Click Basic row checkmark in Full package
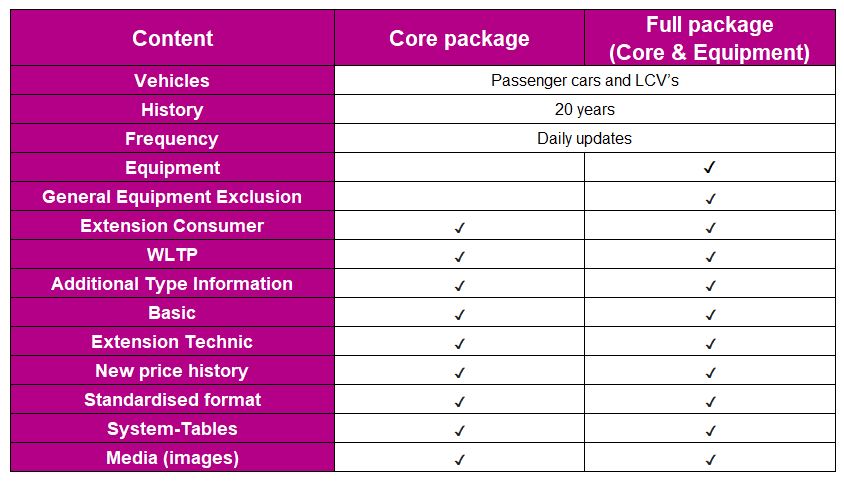 (x=710, y=314)
